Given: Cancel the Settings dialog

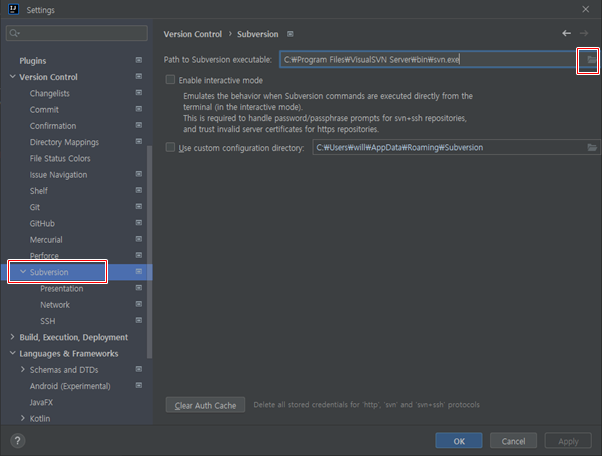Looking at the screenshot, I should pyautogui.click(x=513, y=441).
